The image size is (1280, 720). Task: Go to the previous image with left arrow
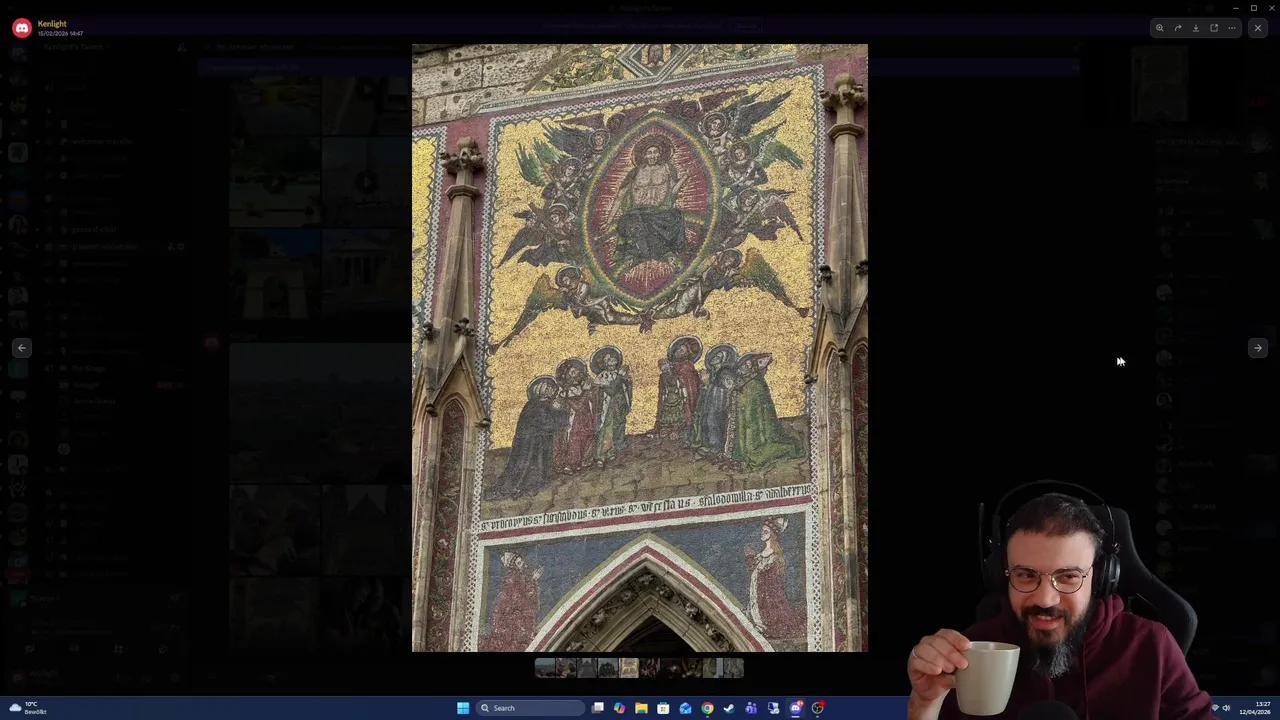pyautogui.click(x=22, y=348)
